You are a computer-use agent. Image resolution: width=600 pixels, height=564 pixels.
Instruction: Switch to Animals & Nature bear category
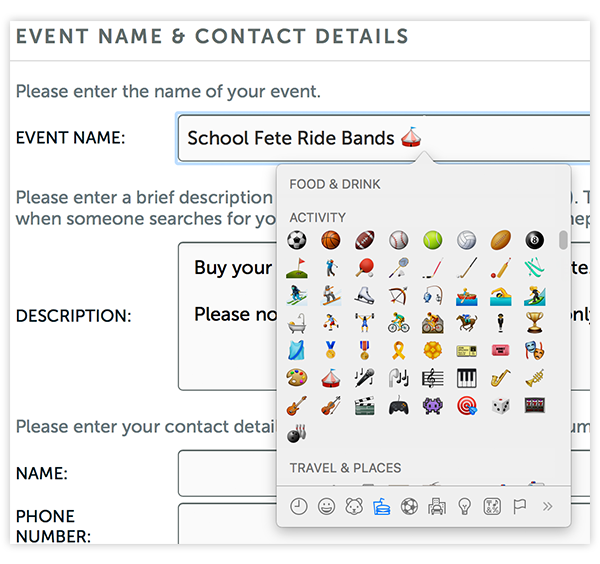click(x=354, y=507)
